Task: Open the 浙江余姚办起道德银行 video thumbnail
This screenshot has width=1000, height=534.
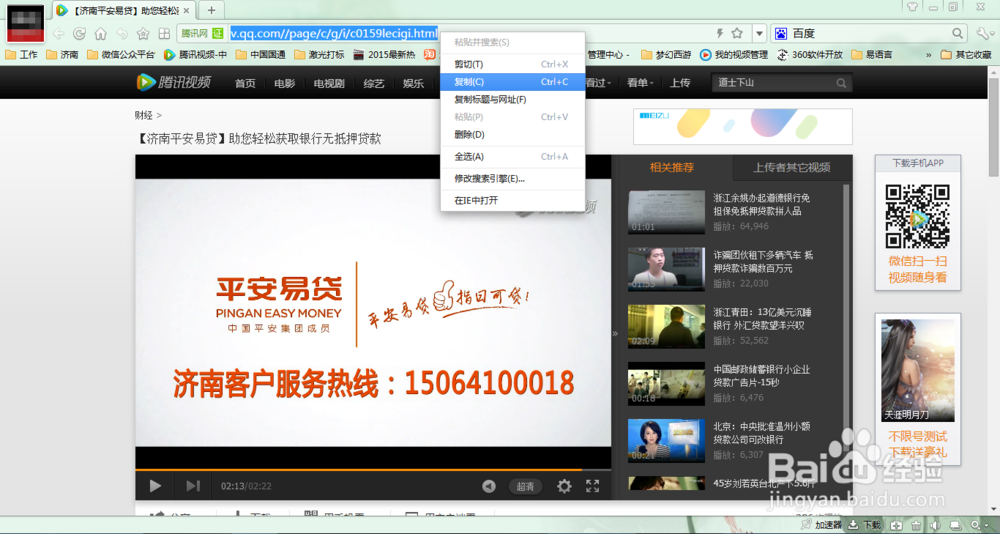Action: (666, 212)
